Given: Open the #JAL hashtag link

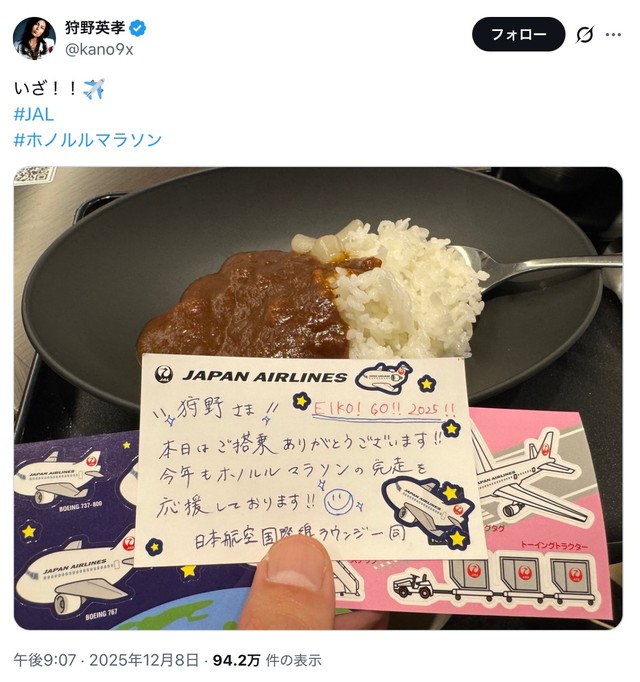Looking at the screenshot, I should click(x=34, y=114).
